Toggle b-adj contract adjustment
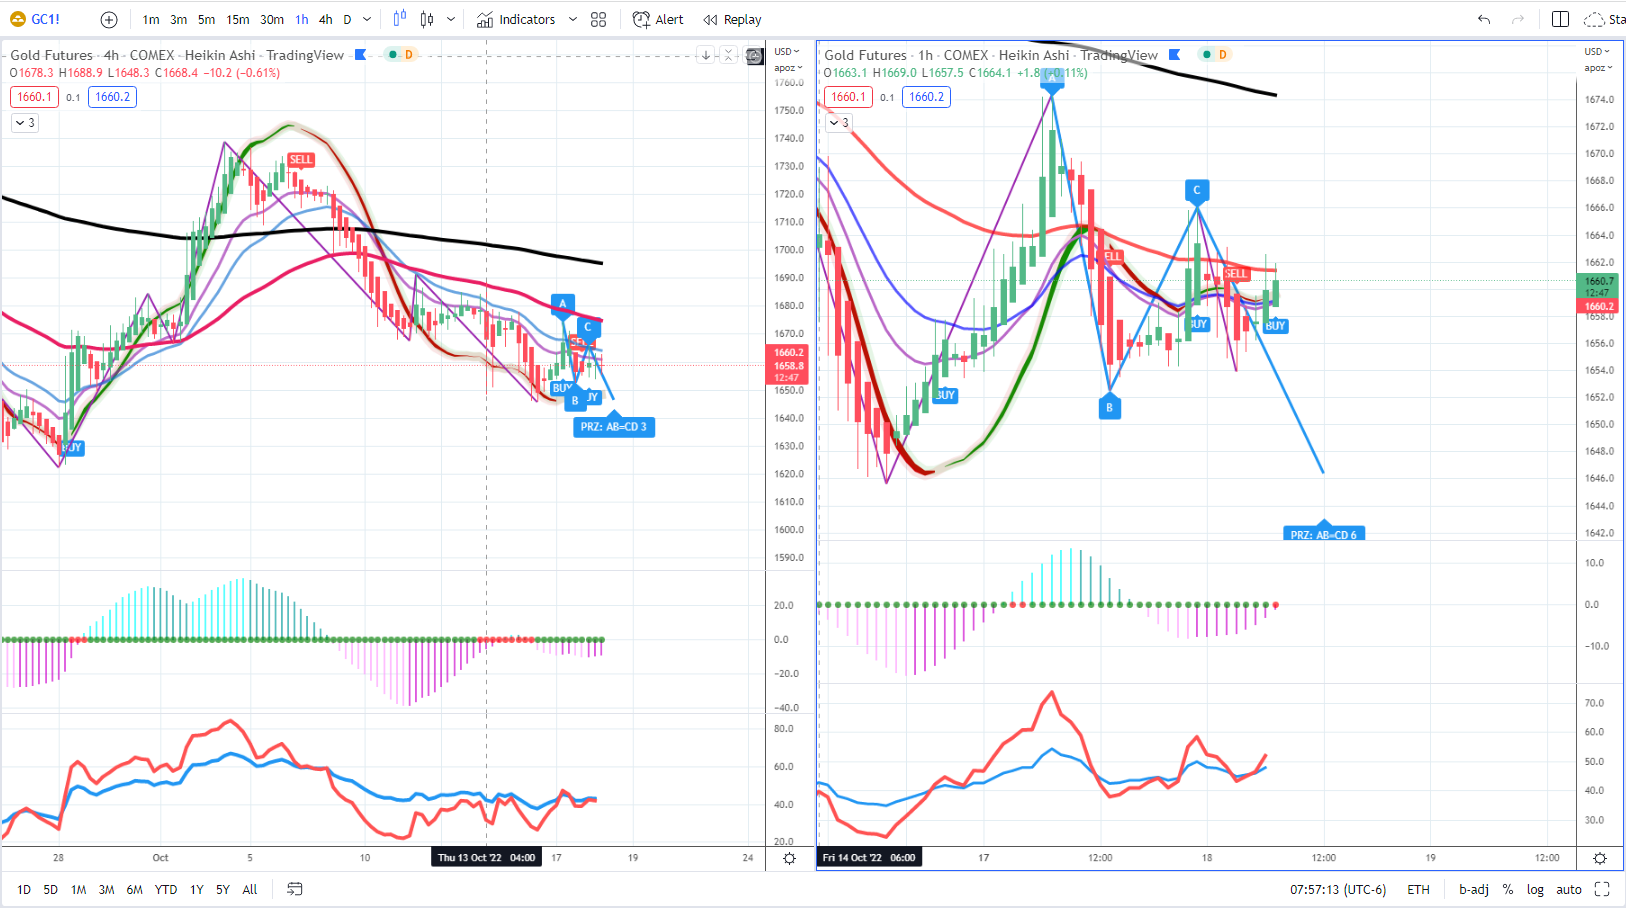Viewport: 1626px width, 908px height. (1474, 889)
